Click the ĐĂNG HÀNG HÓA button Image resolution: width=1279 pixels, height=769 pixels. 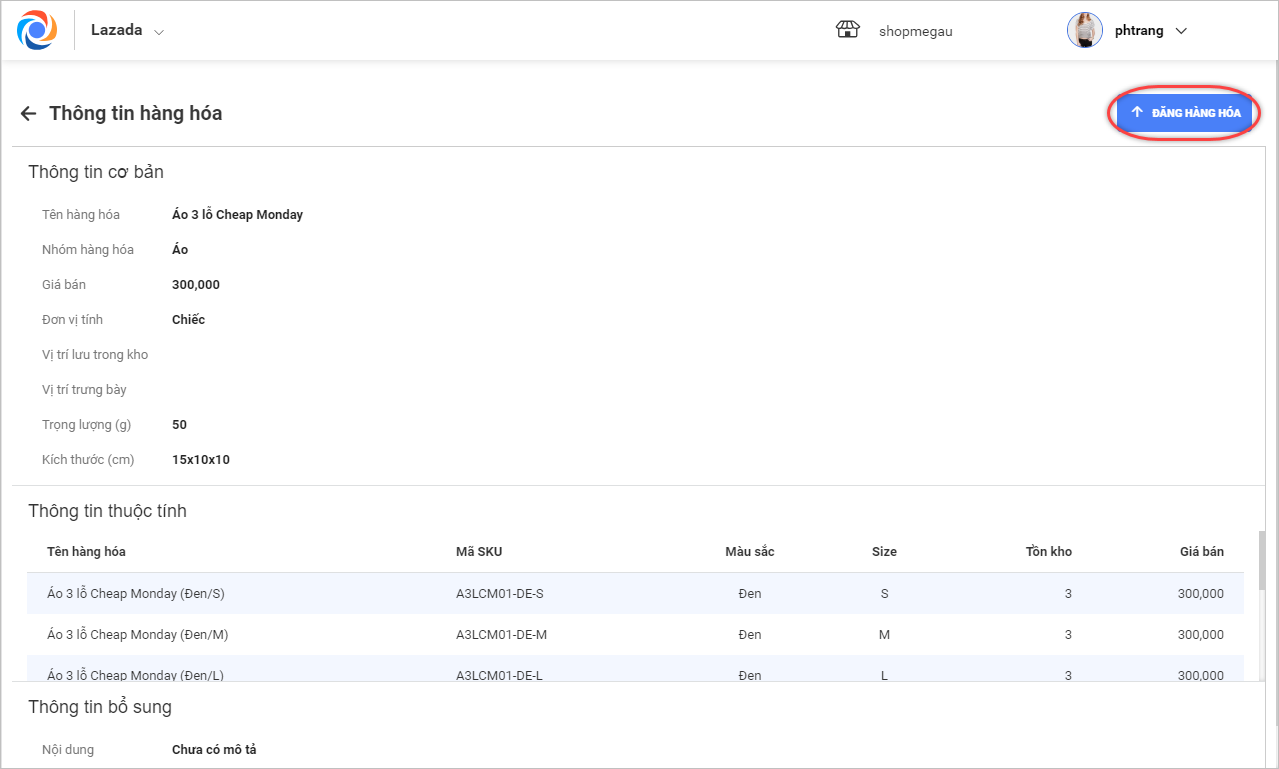coord(1185,113)
